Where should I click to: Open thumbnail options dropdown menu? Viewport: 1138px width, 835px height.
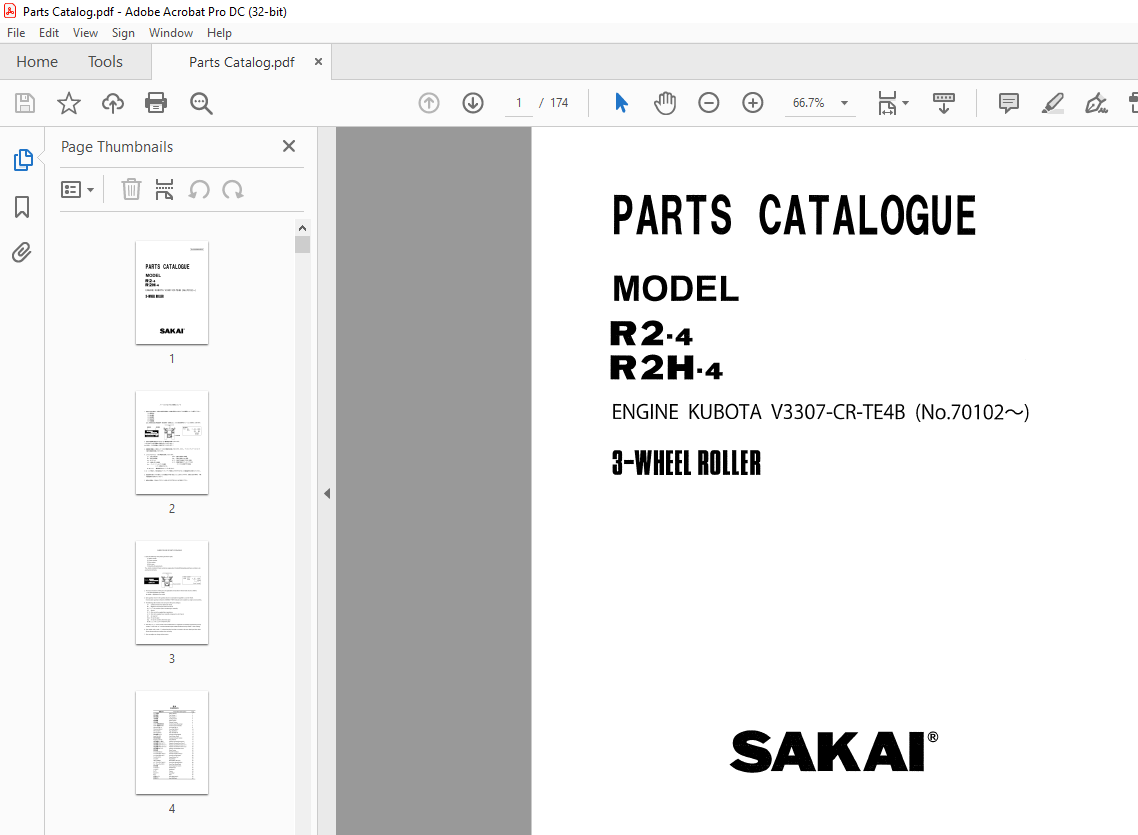pos(77,189)
